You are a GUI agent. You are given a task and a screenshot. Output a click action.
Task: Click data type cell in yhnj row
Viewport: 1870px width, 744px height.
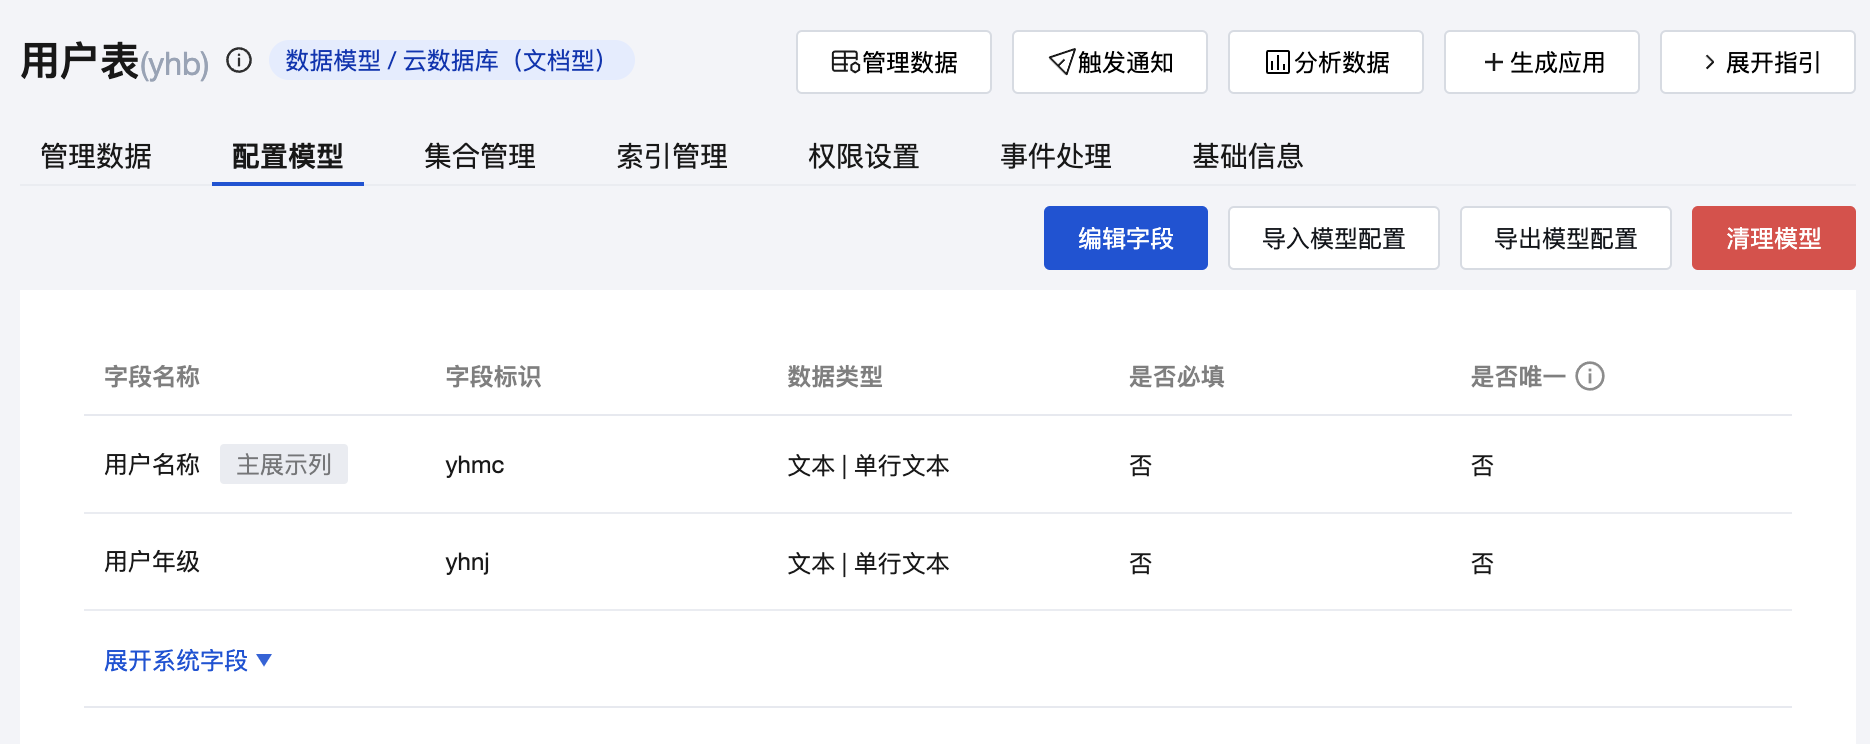[x=869, y=563]
